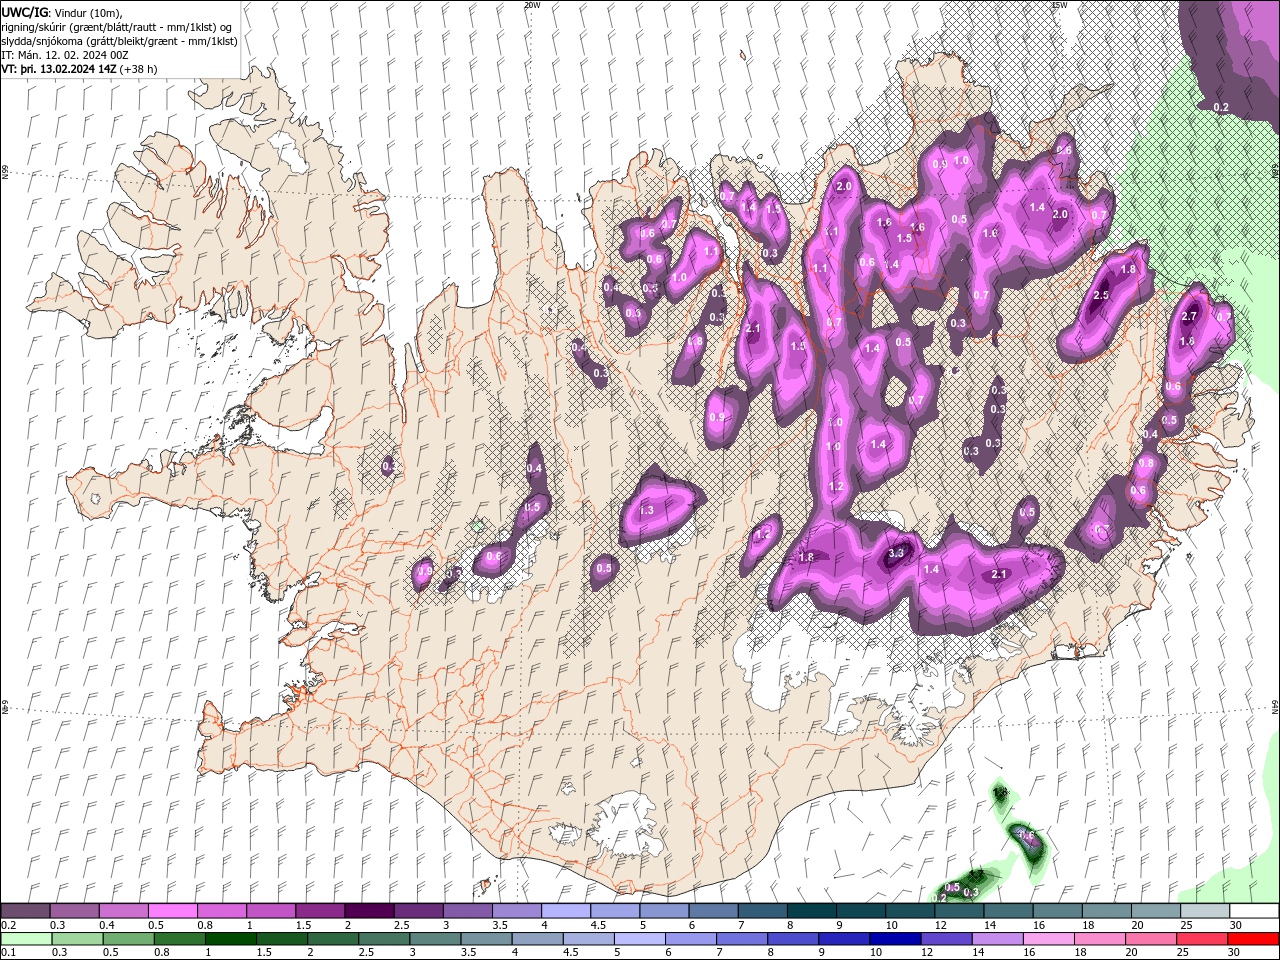Click the 'slydda/snjókoma (grátt/bleikt/grænt' header line
Viewport: 1280px width, 960px height.
pos(119,41)
